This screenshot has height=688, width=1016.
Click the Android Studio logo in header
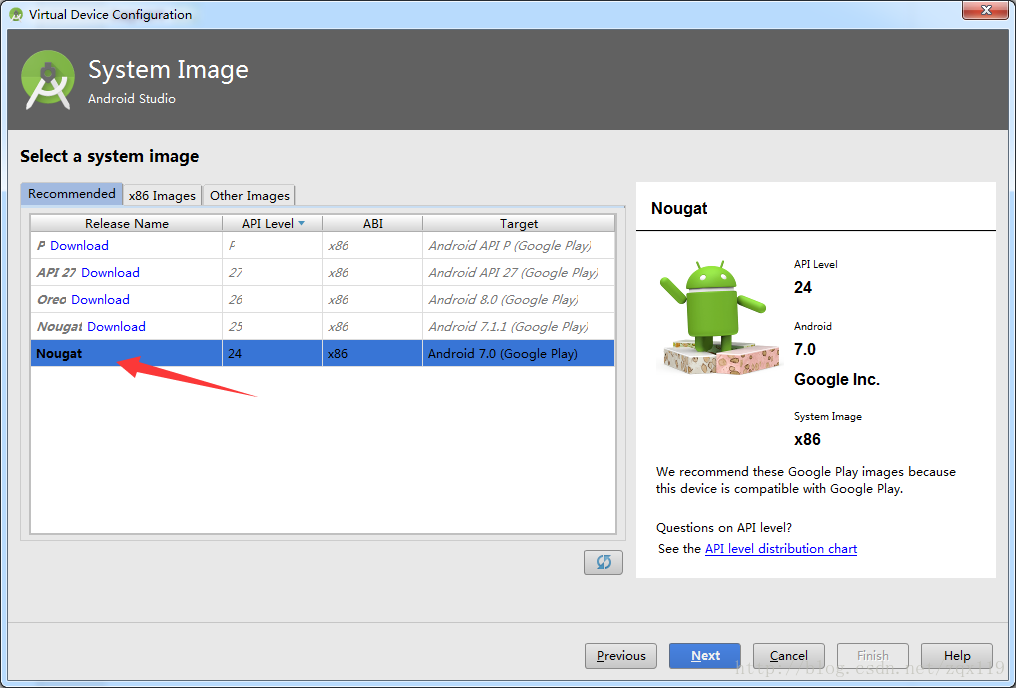click(47, 80)
